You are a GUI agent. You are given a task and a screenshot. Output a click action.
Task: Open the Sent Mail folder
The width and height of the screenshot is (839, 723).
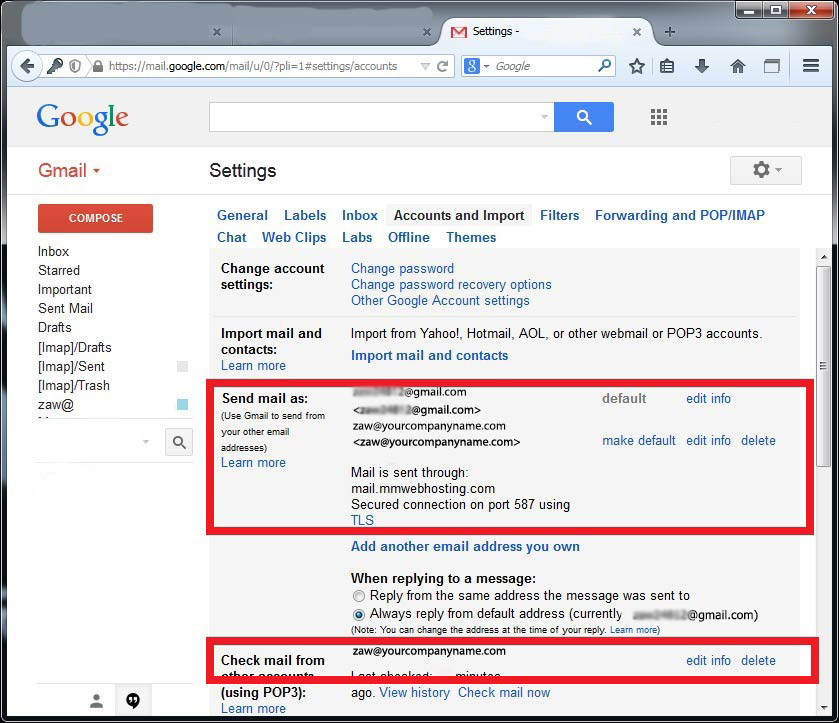(65, 308)
